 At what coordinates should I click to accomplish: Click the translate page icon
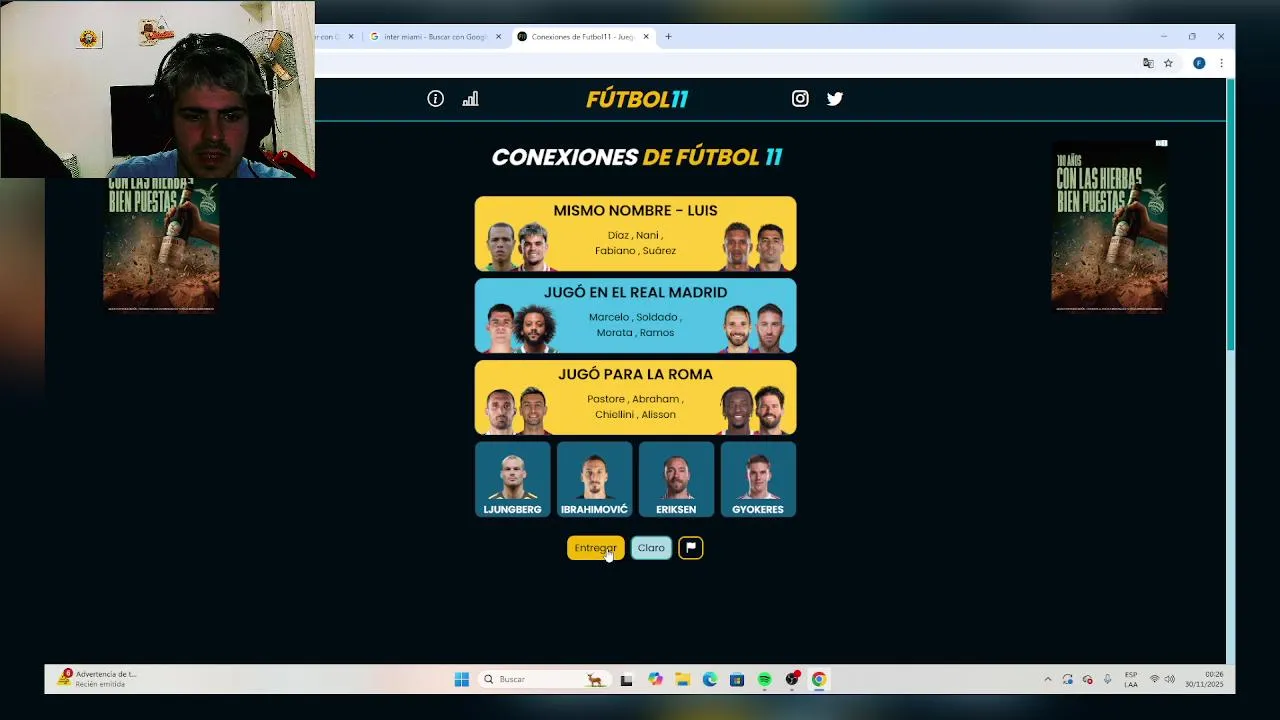1148,63
